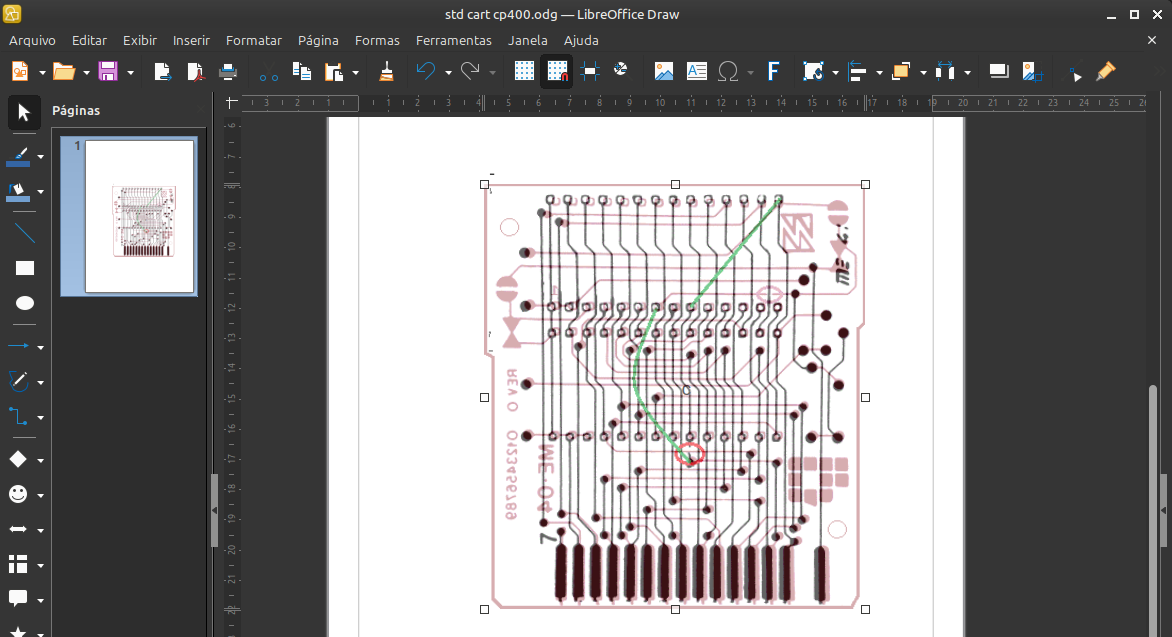Toggle grid display on
Image resolution: width=1172 pixels, height=637 pixels.
(x=524, y=71)
